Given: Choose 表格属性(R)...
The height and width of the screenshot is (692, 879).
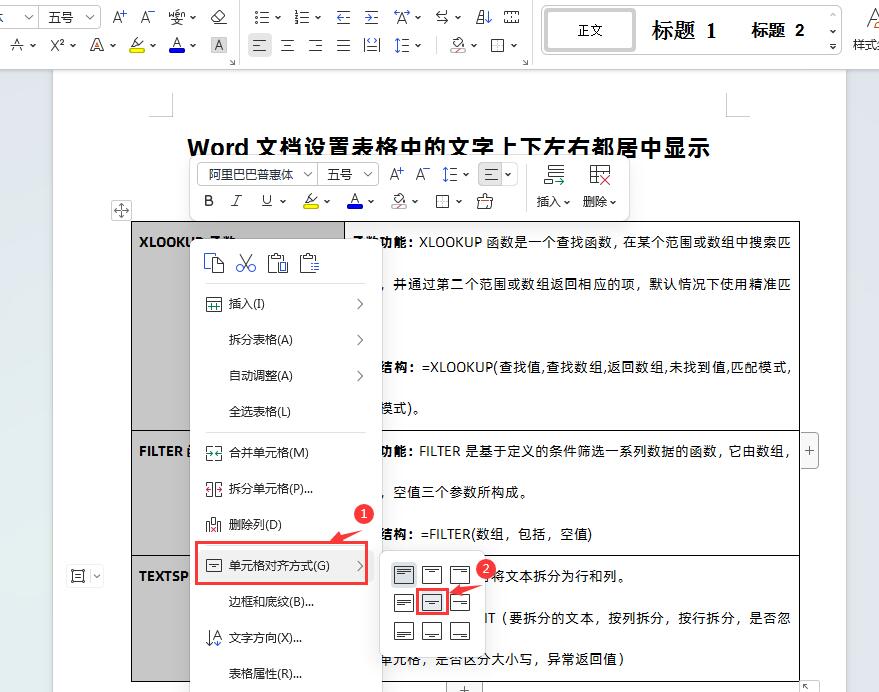Looking at the screenshot, I should (285, 673).
